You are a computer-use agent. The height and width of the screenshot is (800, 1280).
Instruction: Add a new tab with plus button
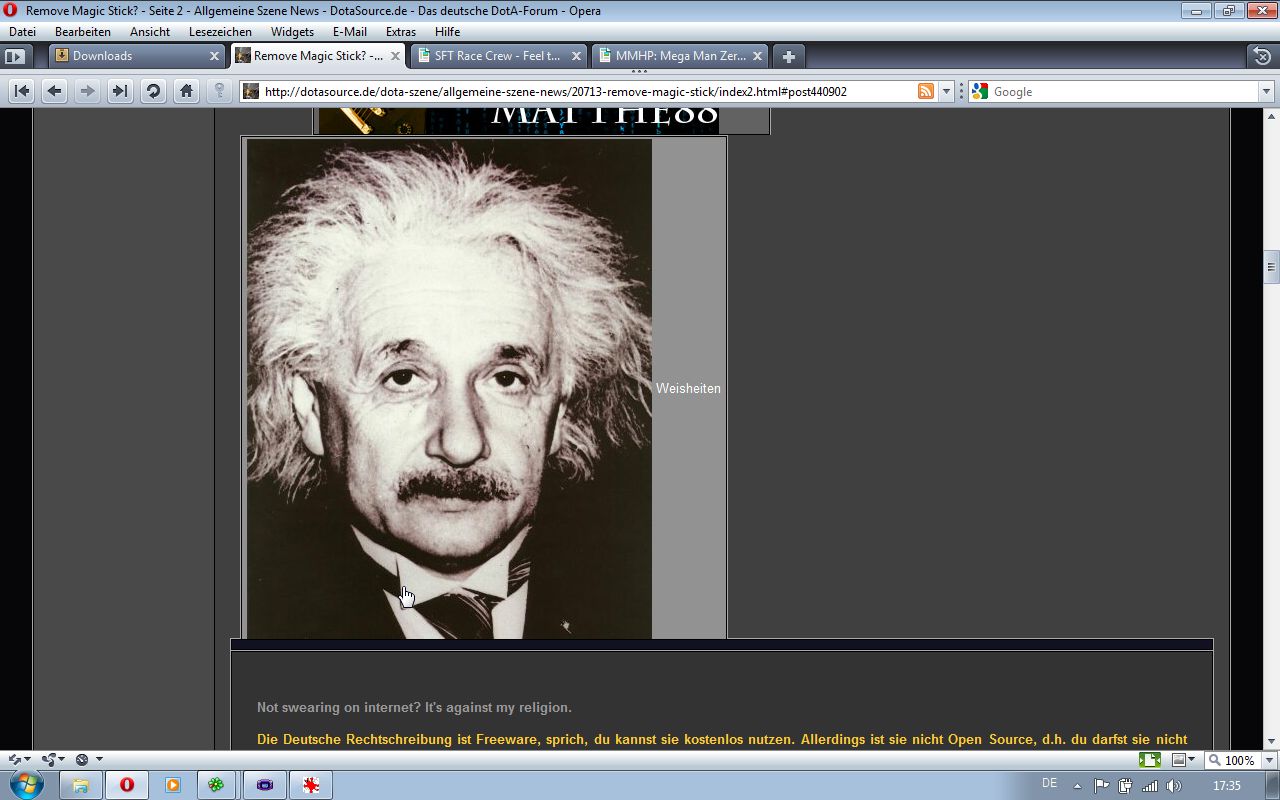coord(789,56)
